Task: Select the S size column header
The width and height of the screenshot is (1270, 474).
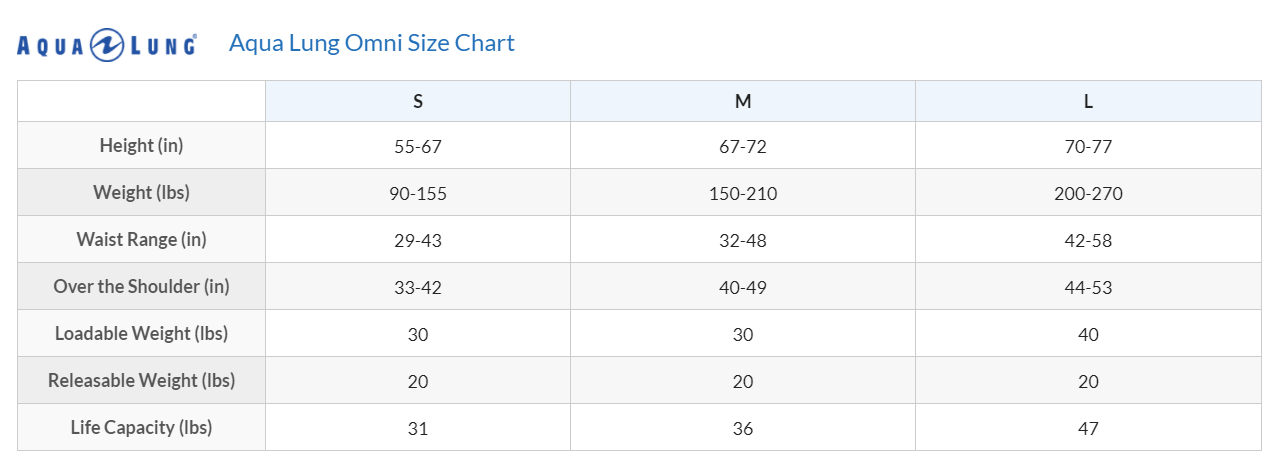Action: click(418, 101)
